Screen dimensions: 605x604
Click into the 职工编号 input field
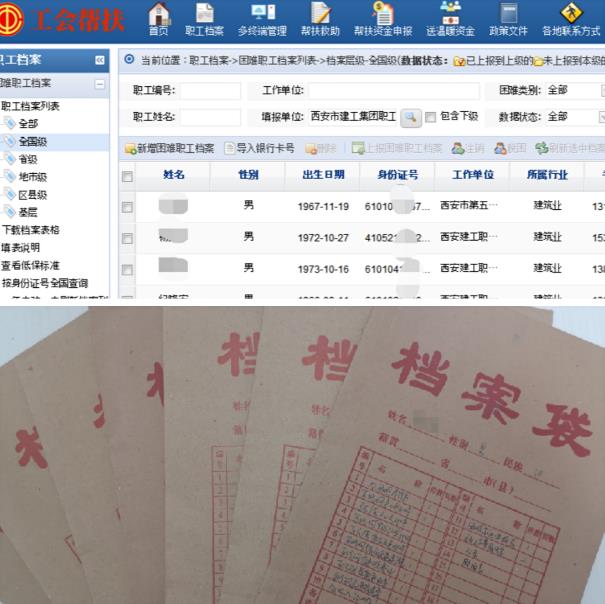pos(209,90)
